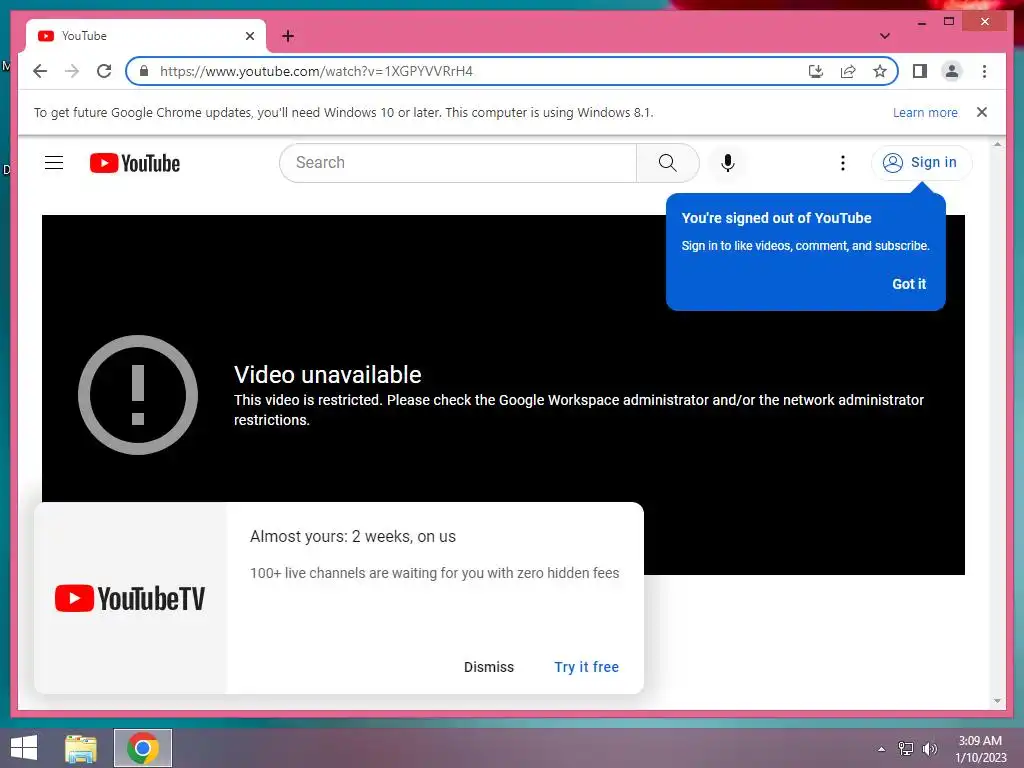1024x768 pixels.
Task: Click the browser back arrow
Action: click(40, 71)
